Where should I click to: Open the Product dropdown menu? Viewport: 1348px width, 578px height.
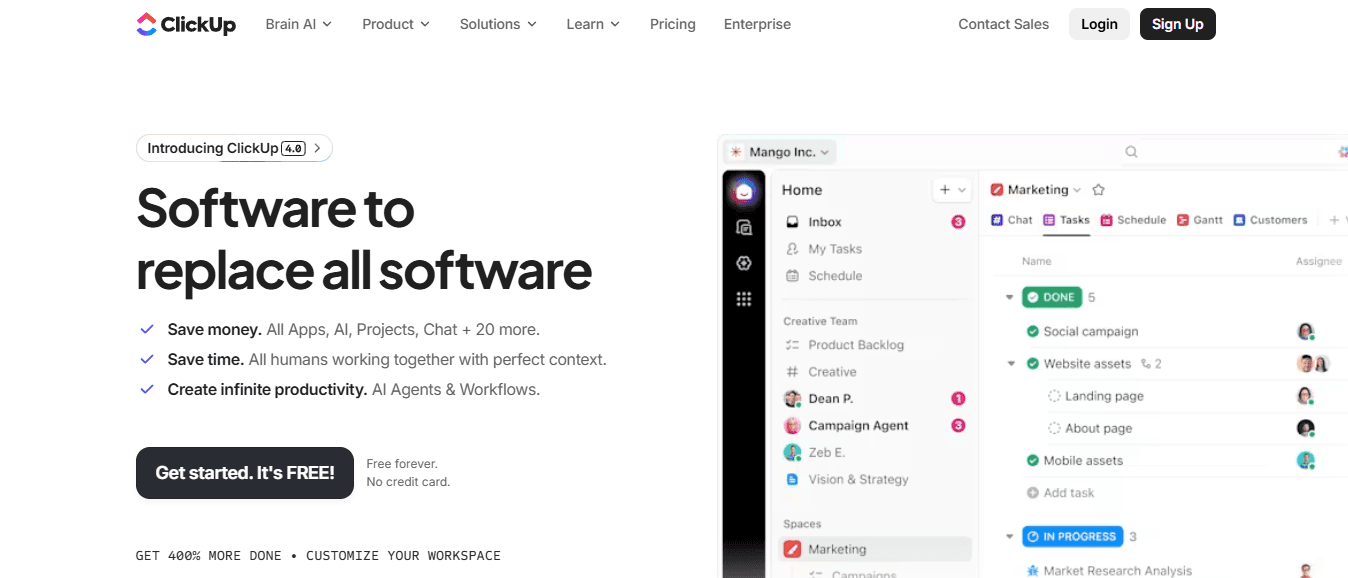coord(396,24)
